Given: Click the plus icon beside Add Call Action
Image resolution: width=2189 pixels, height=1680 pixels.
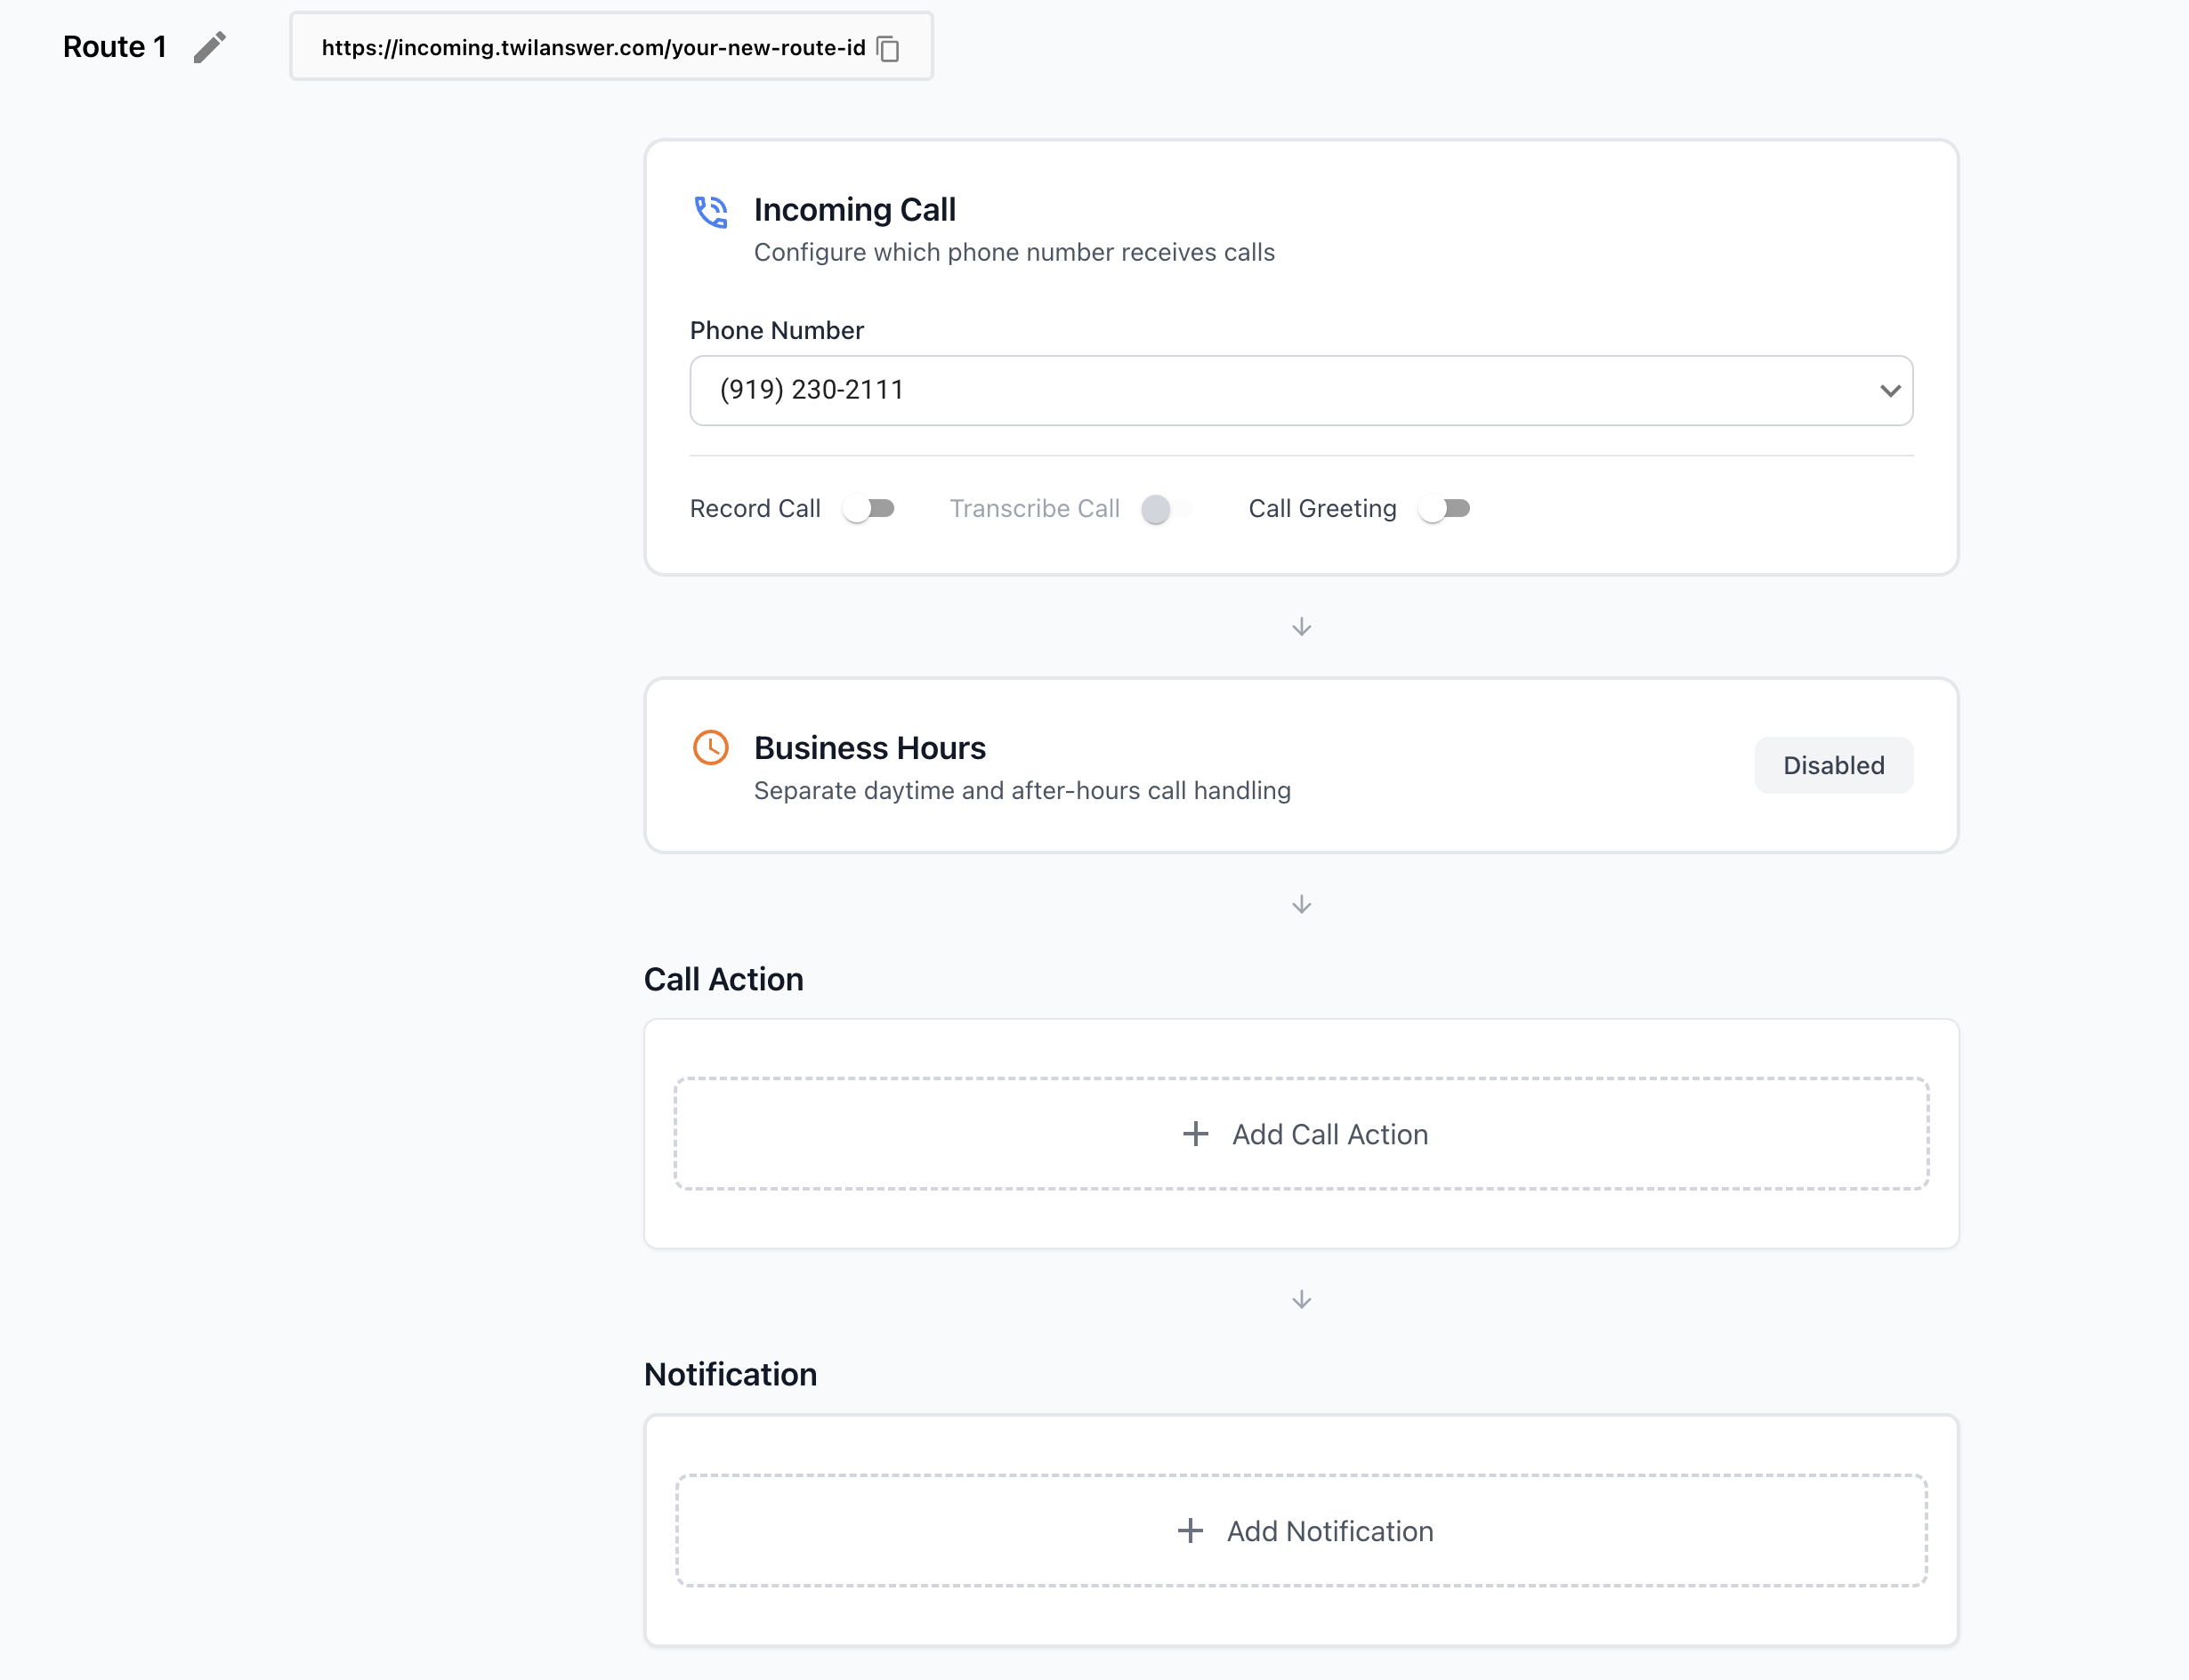Looking at the screenshot, I should 1195,1134.
